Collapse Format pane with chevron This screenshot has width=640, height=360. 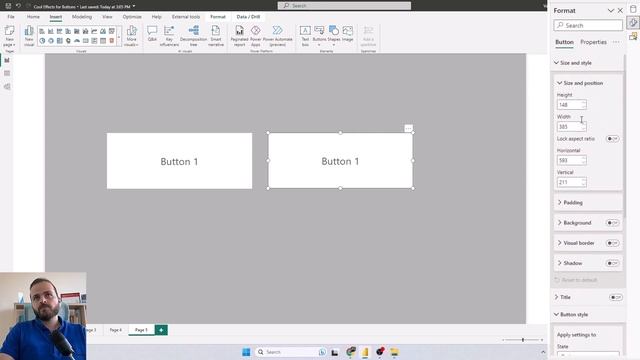click(611, 11)
